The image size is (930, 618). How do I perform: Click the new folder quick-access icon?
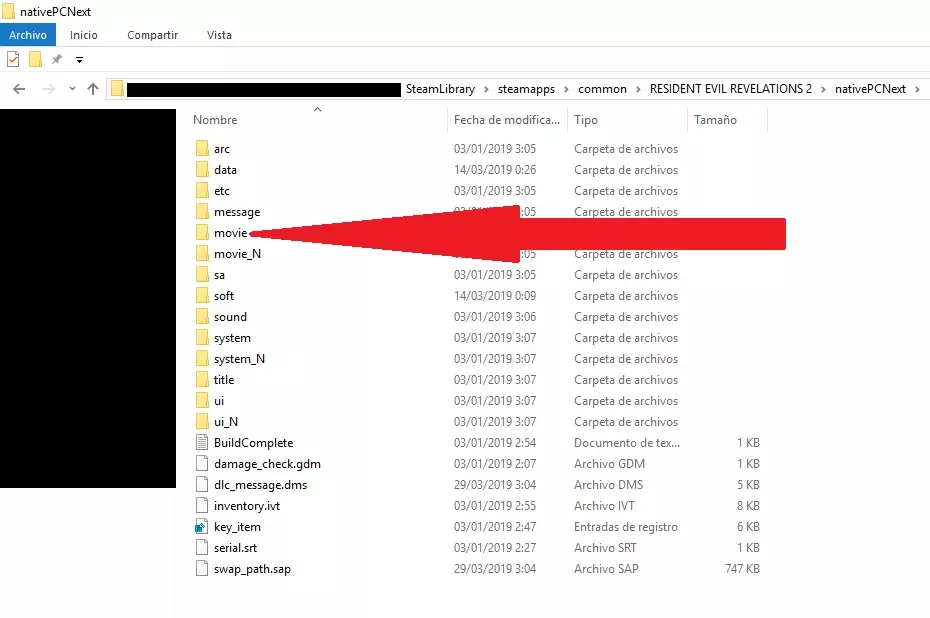pyautogui.click(x=36, y=59)
